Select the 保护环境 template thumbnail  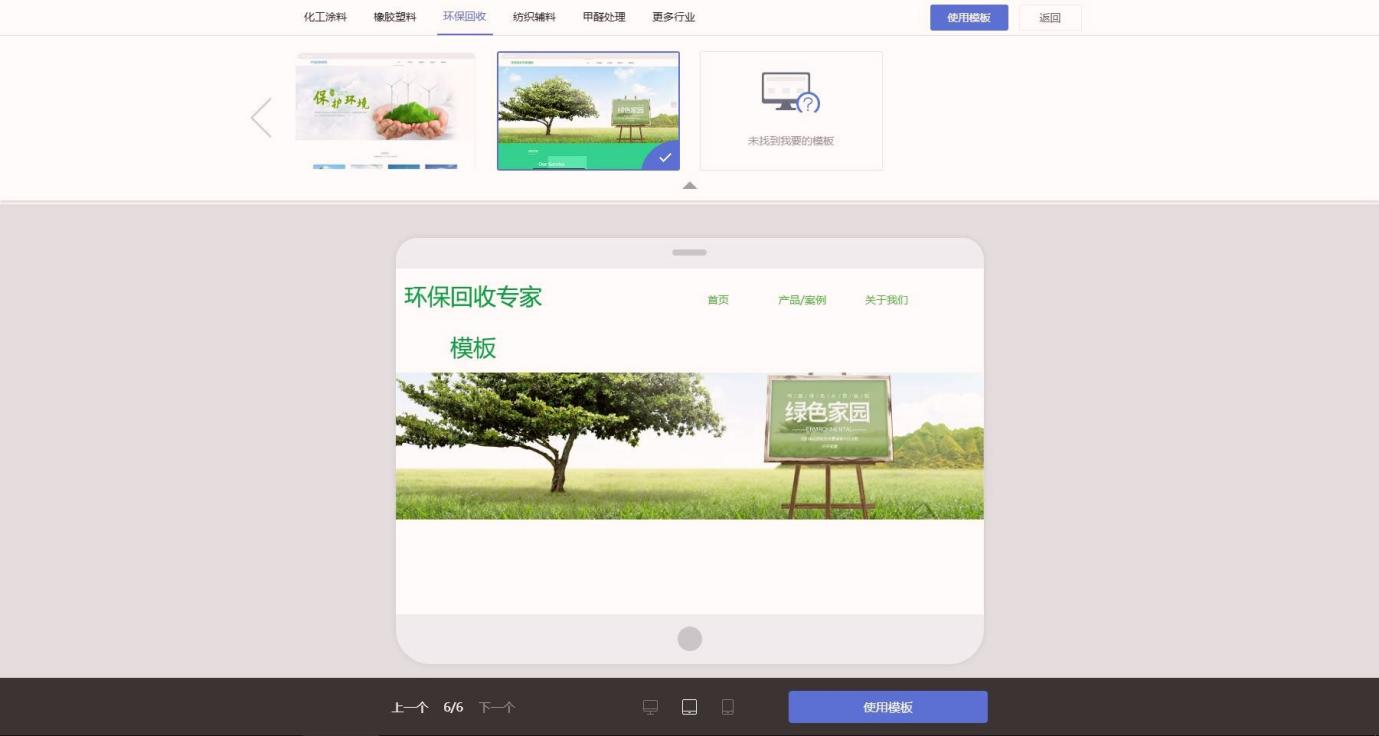[x=386, y=110]
